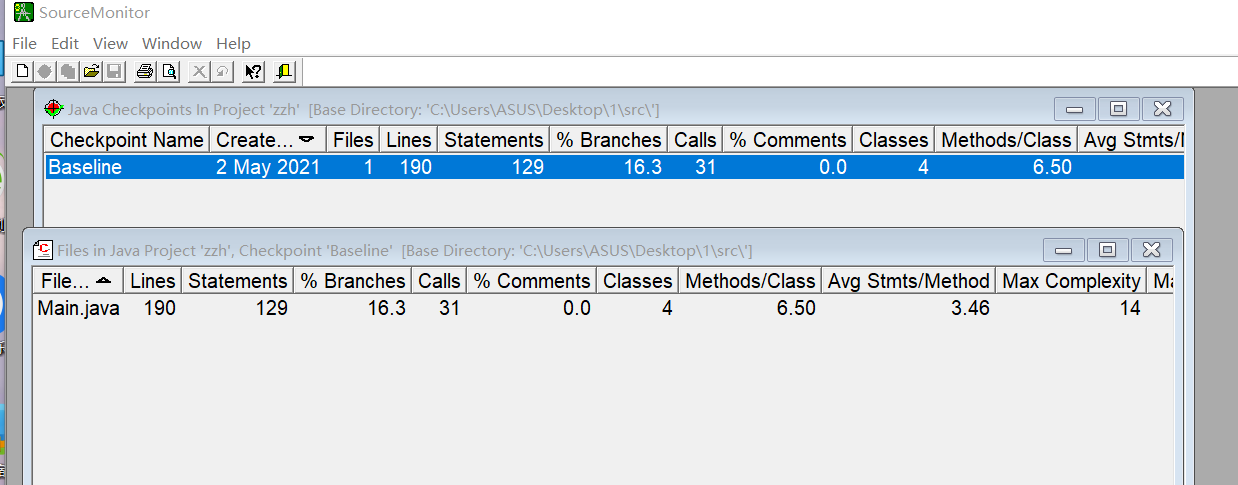Viewport: 1238px width, 485px height.
Task: Click Main.java's Avg Stmts/Method value 3.46
Action: [x=970, y=308]
